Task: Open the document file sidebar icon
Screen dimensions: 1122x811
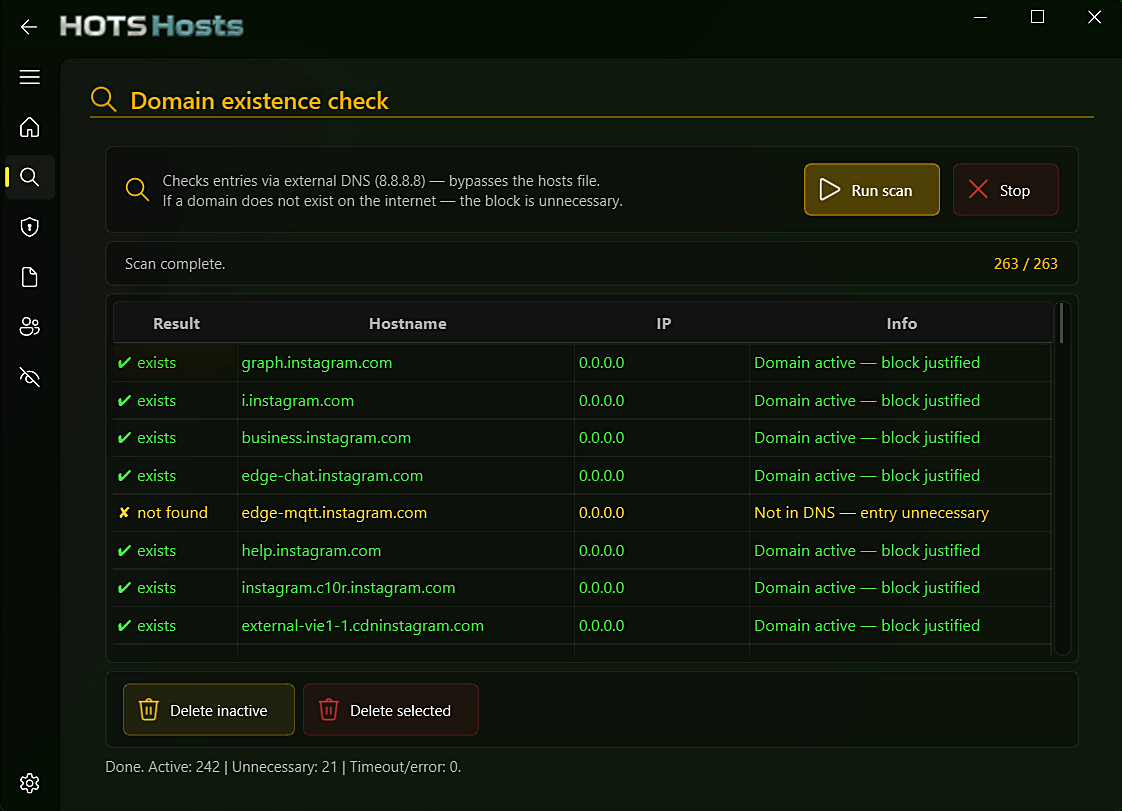Action: coord(29,277)
